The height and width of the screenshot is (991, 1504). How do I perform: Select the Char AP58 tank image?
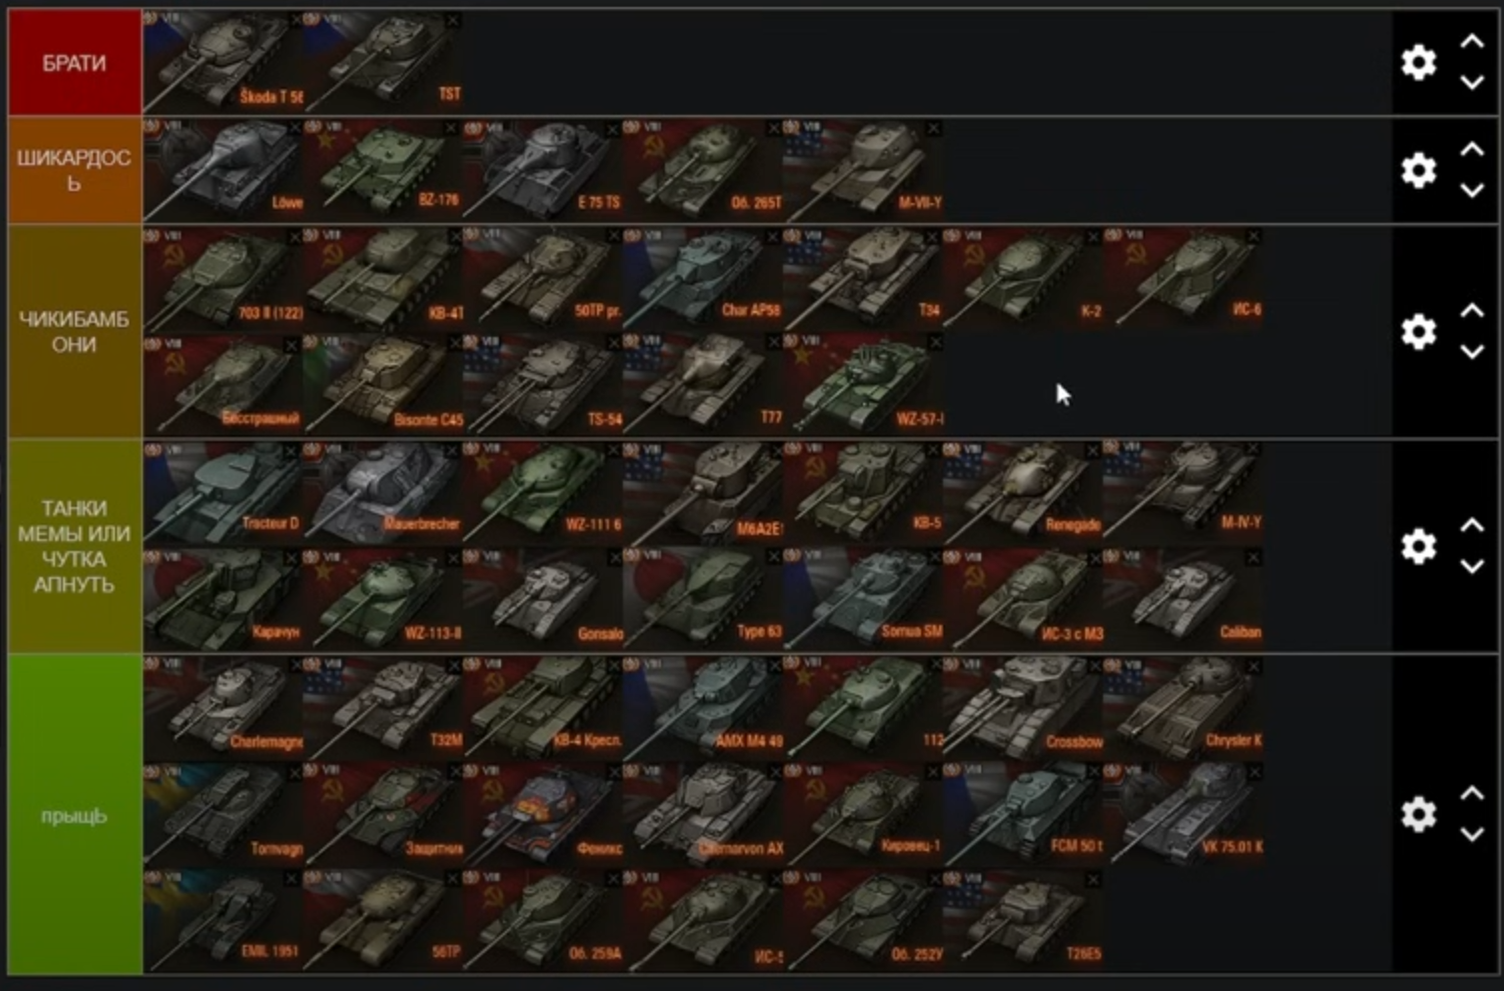coord(702,277)
